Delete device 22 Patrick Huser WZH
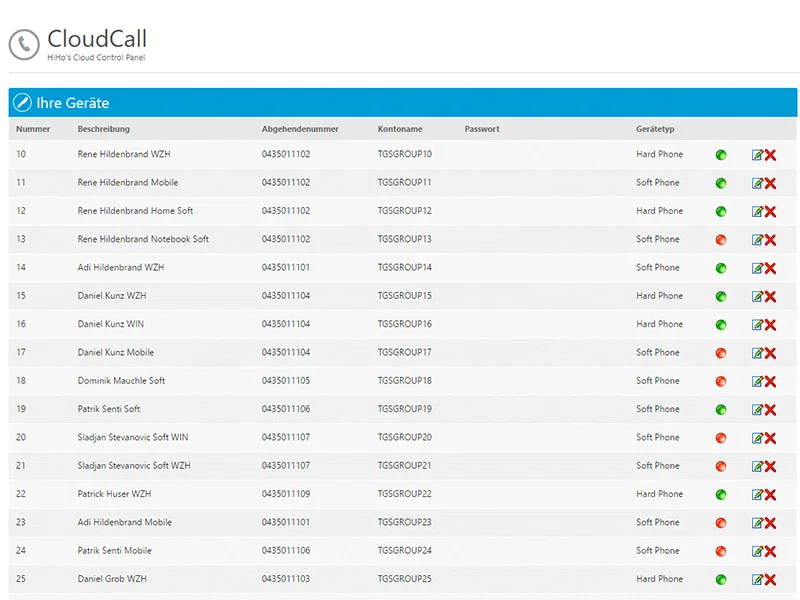Viewport: 800px width, 600px height. tap(771, 495)
